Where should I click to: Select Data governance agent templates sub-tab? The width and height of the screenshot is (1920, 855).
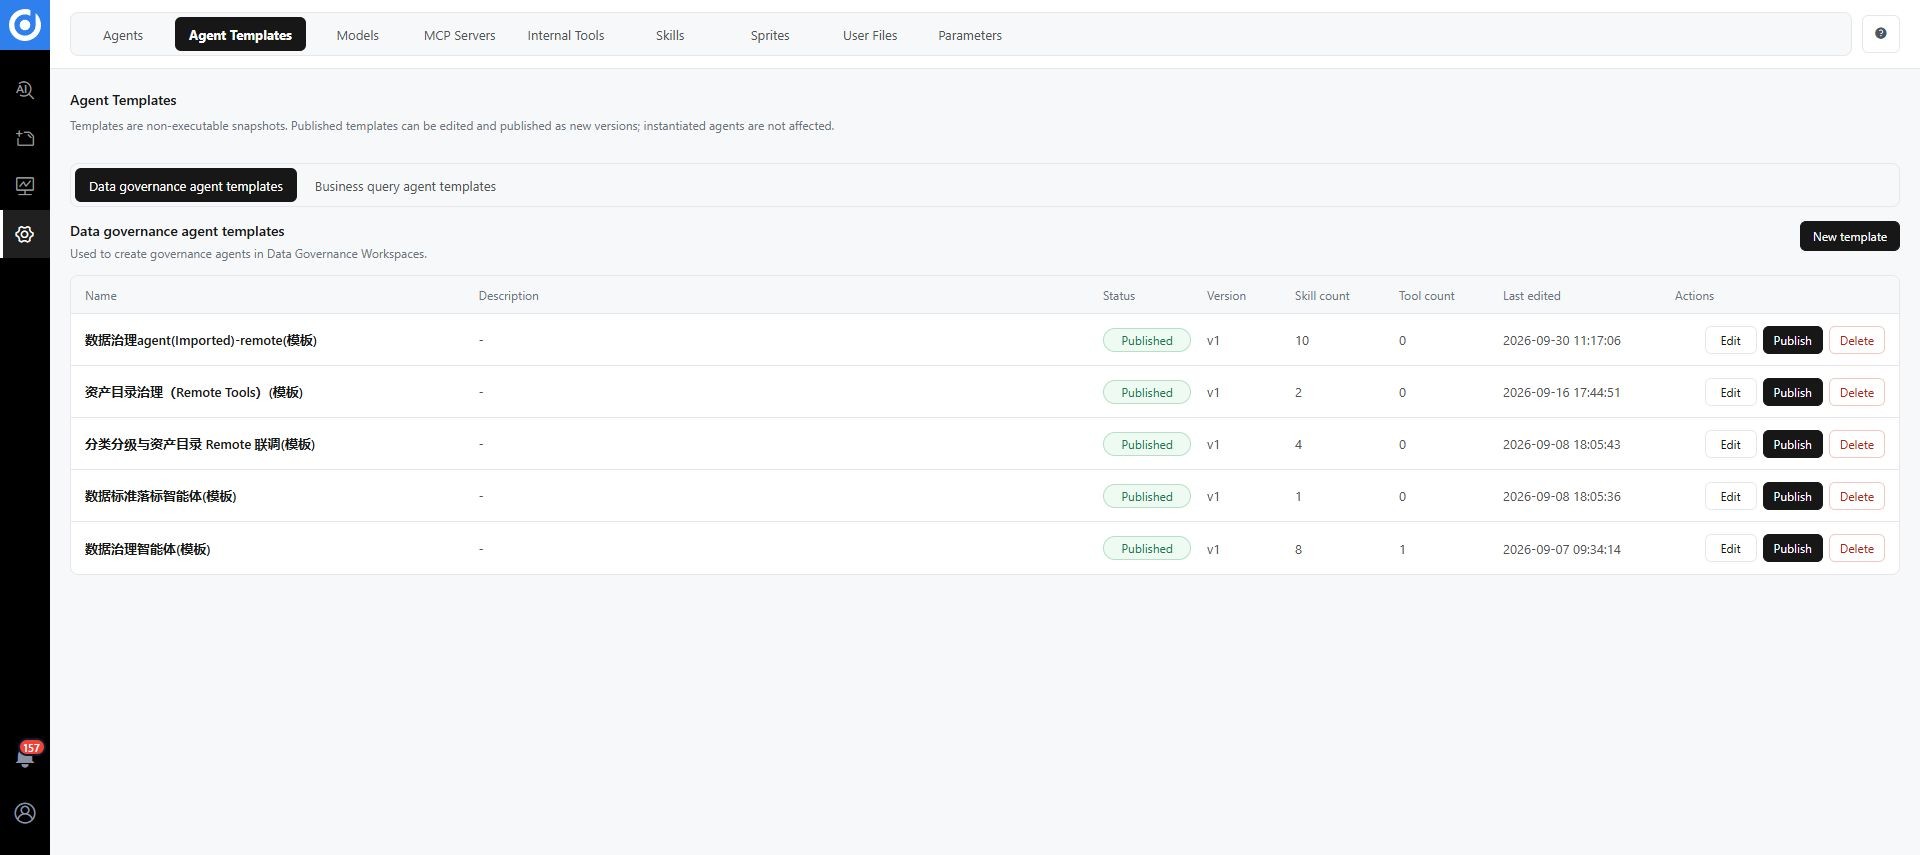pos(186,186)
